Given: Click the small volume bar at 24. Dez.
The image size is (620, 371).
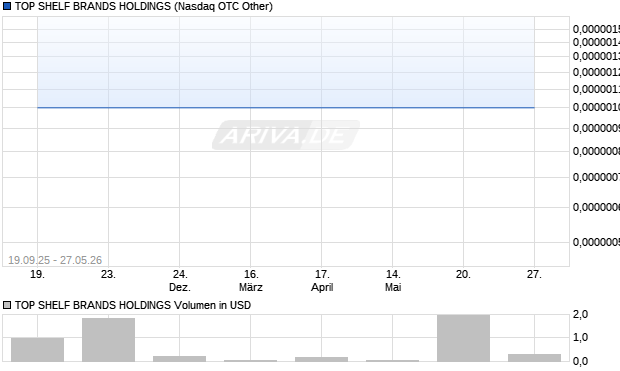Looking at the screenshot, I should click(x=180, y=359).
